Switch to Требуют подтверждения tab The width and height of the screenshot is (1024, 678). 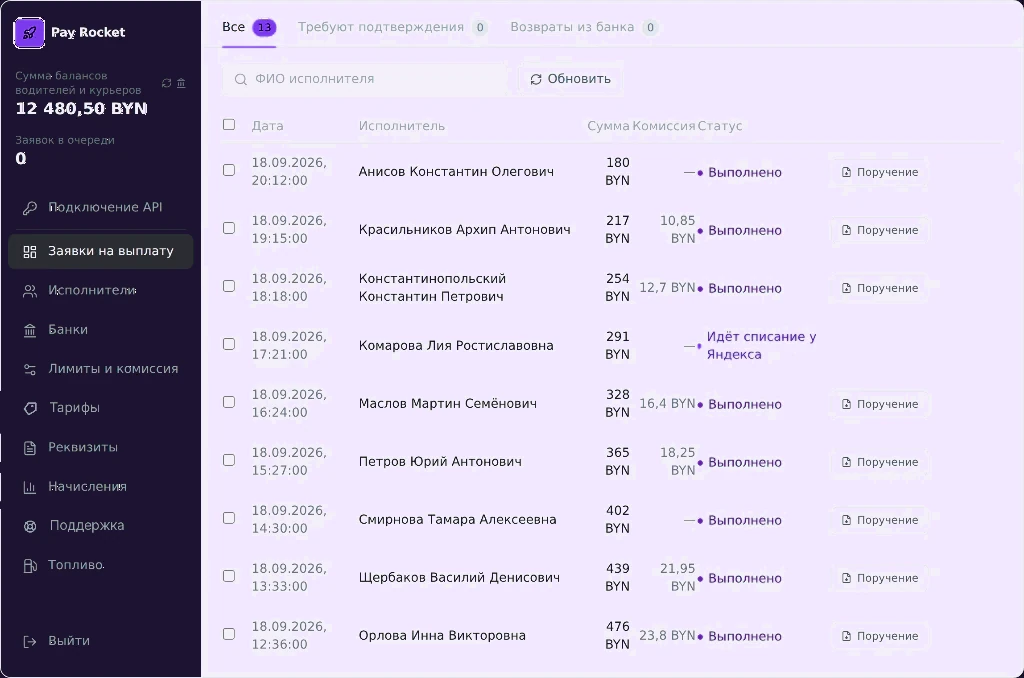point(392,27)
